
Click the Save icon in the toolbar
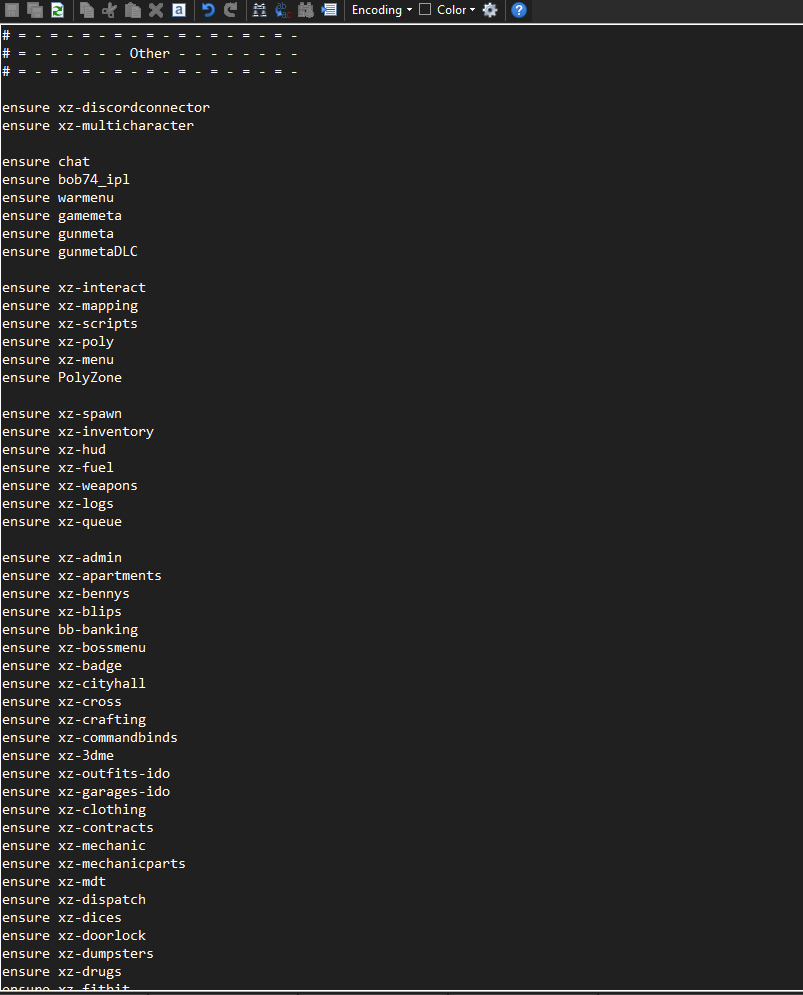pyautogui.click(x=12, y=10)
